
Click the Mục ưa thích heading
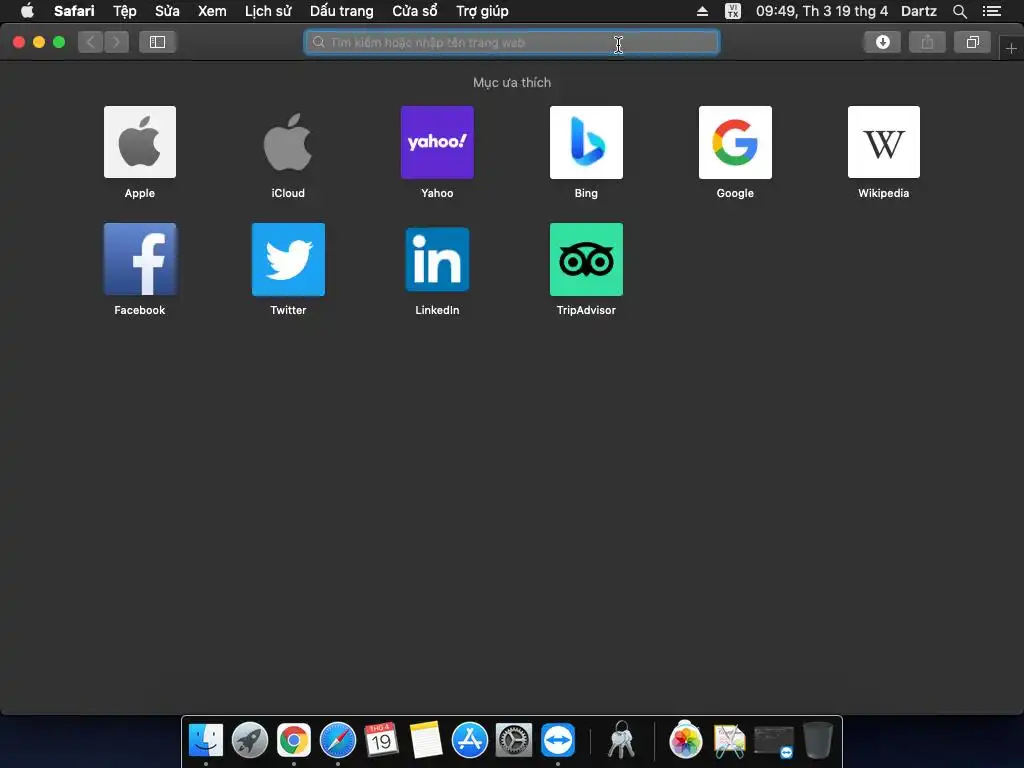[x=512, y=82]
